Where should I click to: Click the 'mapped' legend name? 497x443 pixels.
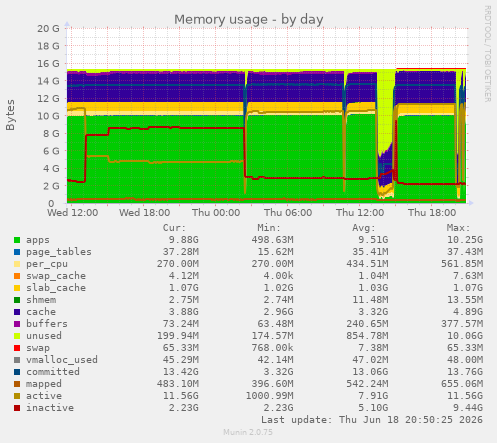click(44, 384)
